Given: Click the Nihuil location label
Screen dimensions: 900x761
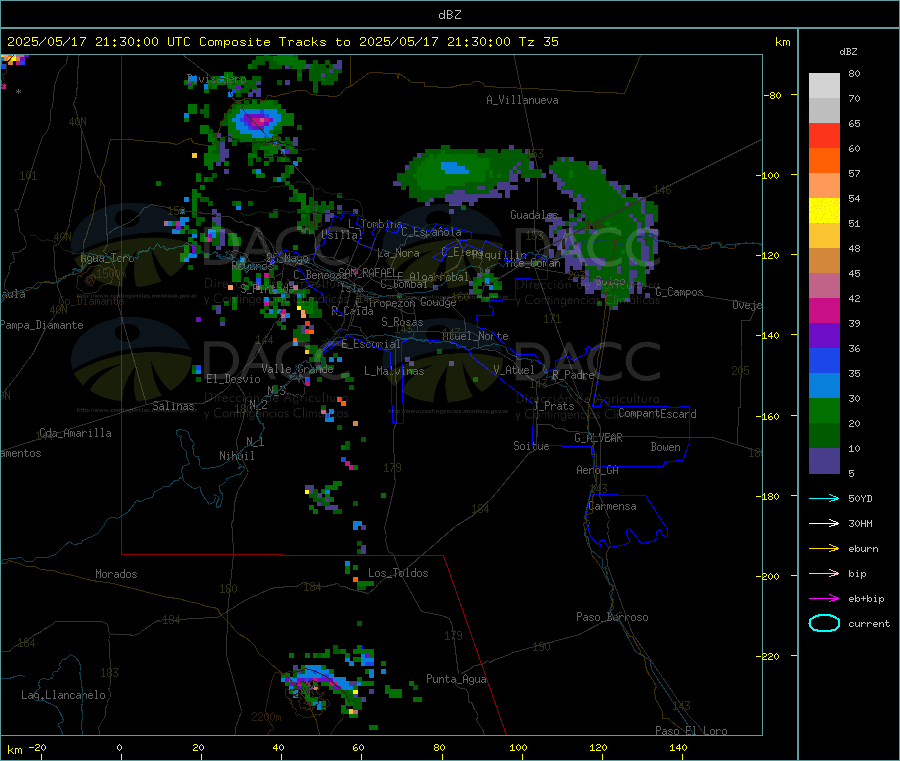Looking at the screenshot, I should coord(236,456).
